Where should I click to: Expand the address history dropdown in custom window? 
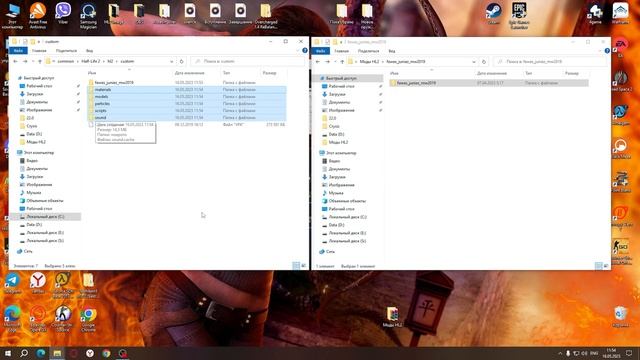[x=171, y=61]
